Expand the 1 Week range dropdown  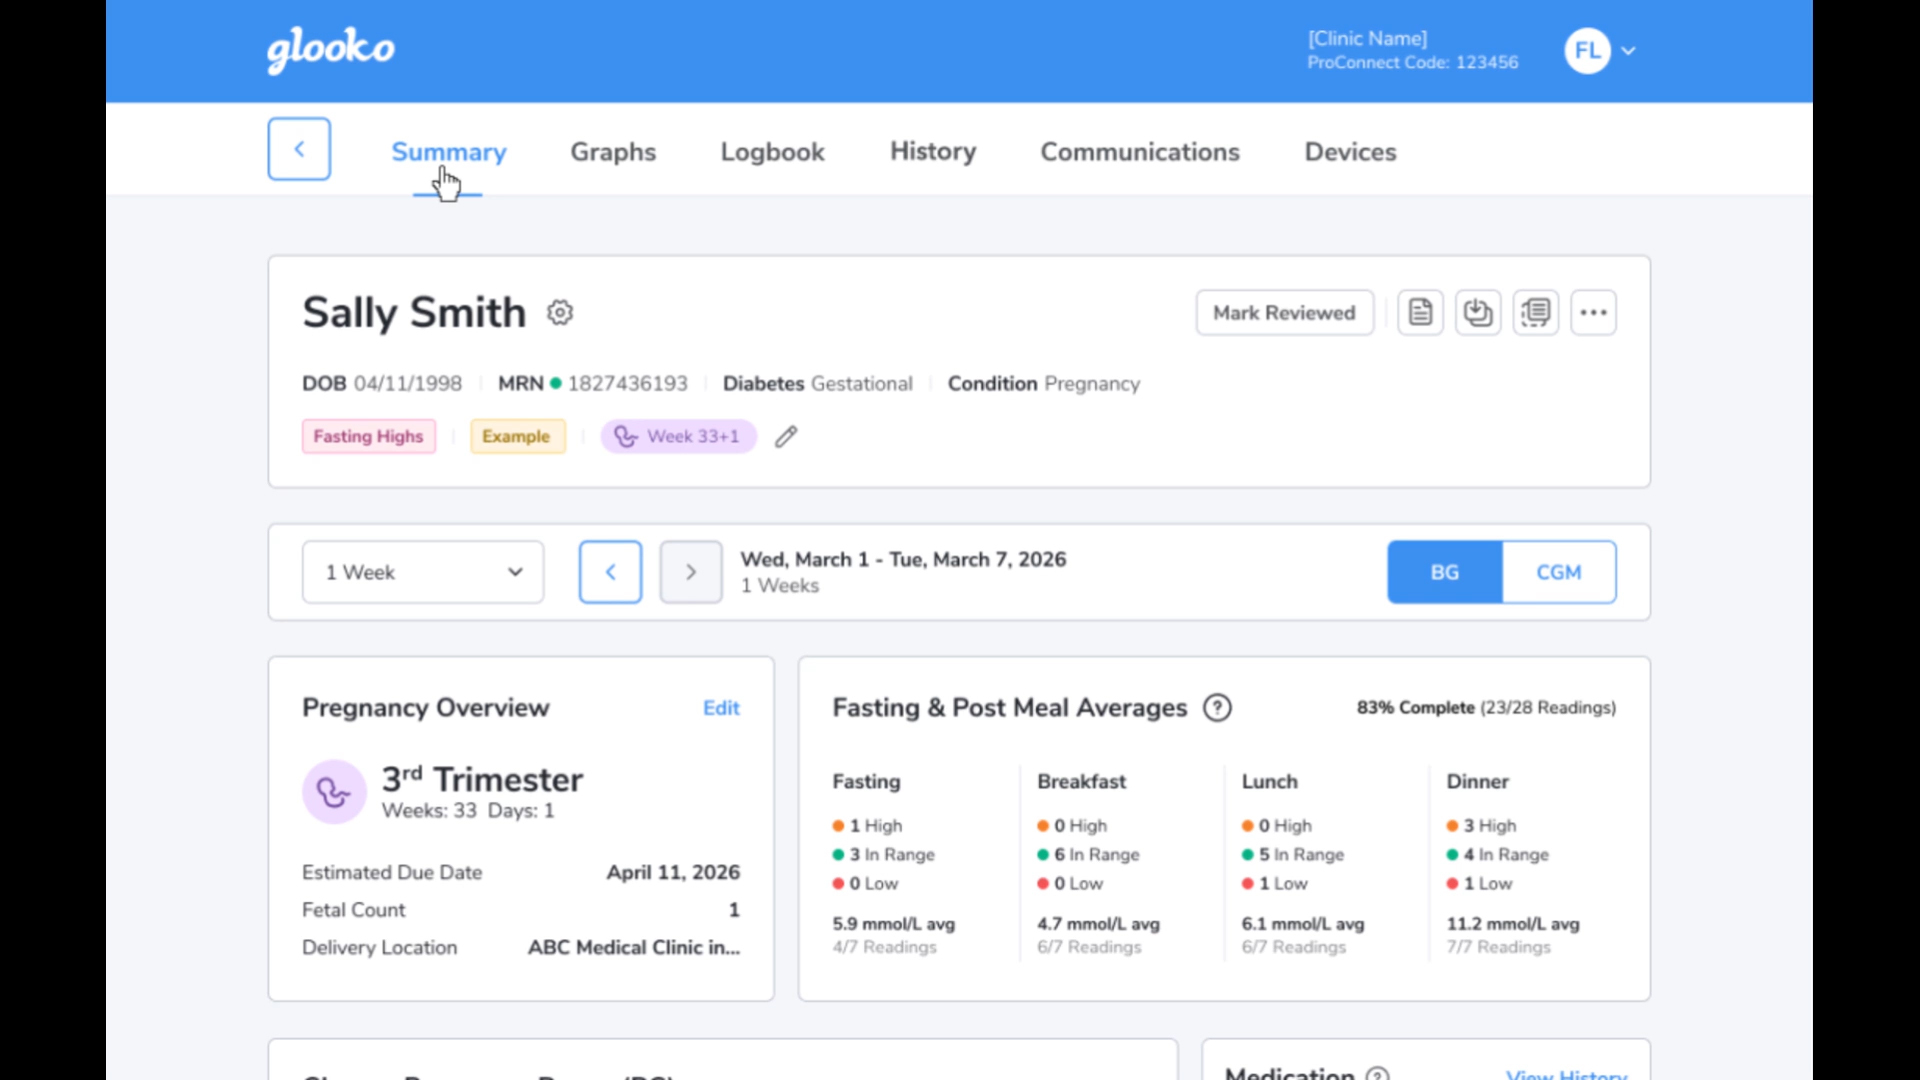423,572
